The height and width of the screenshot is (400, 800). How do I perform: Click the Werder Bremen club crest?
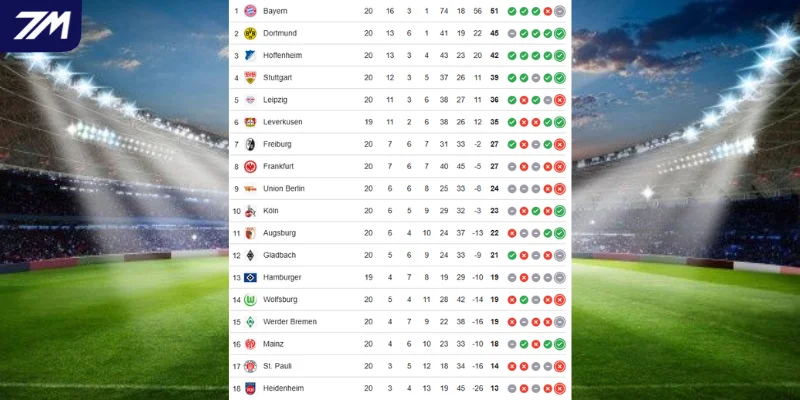250,322
